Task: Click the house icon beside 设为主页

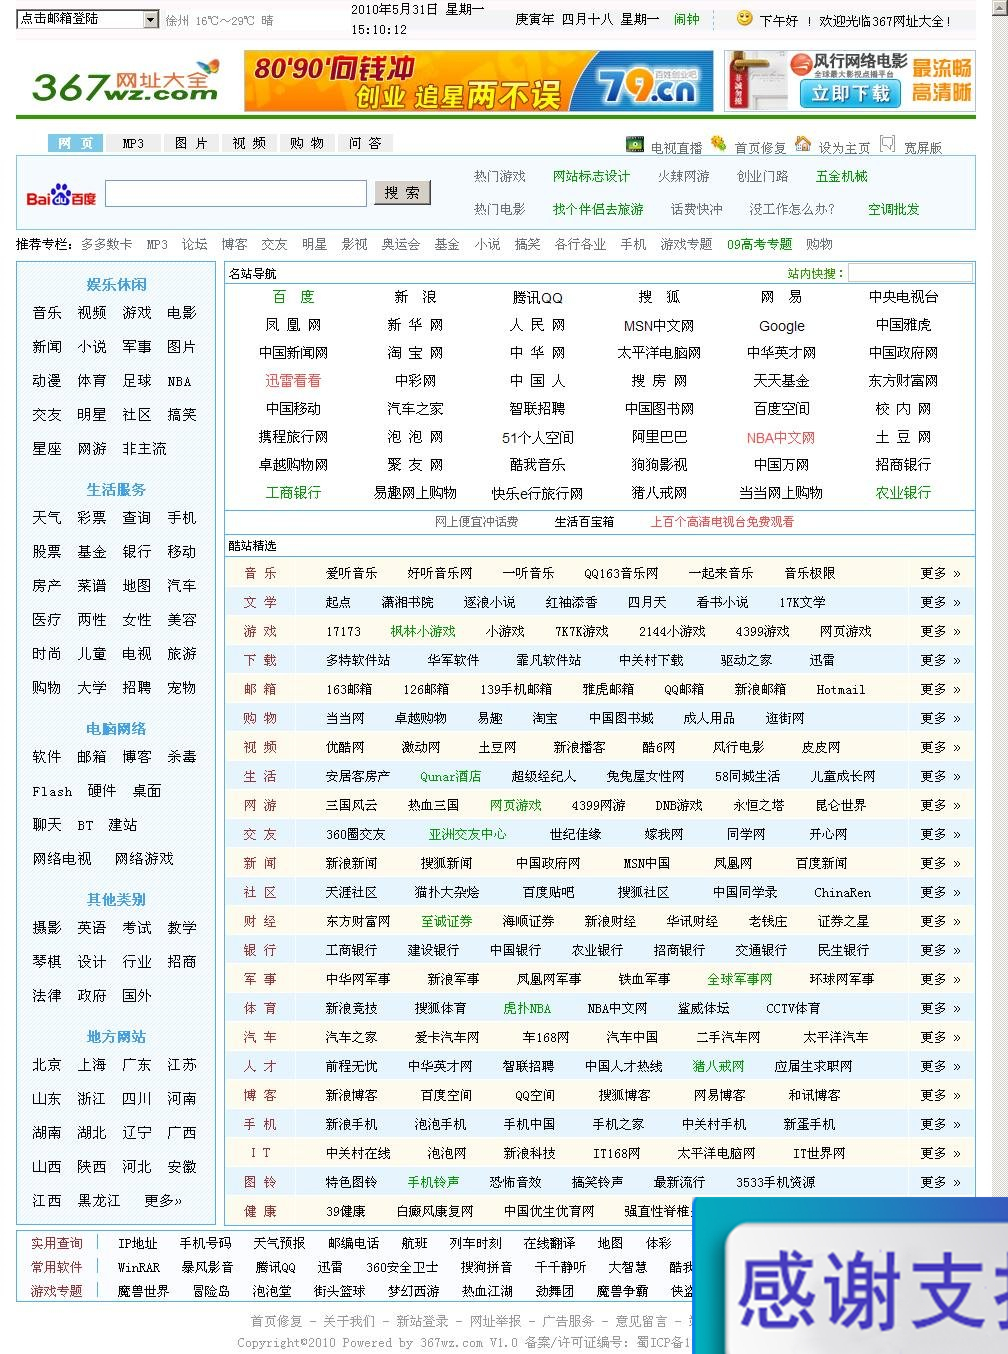Action: (x=803, y=144)
